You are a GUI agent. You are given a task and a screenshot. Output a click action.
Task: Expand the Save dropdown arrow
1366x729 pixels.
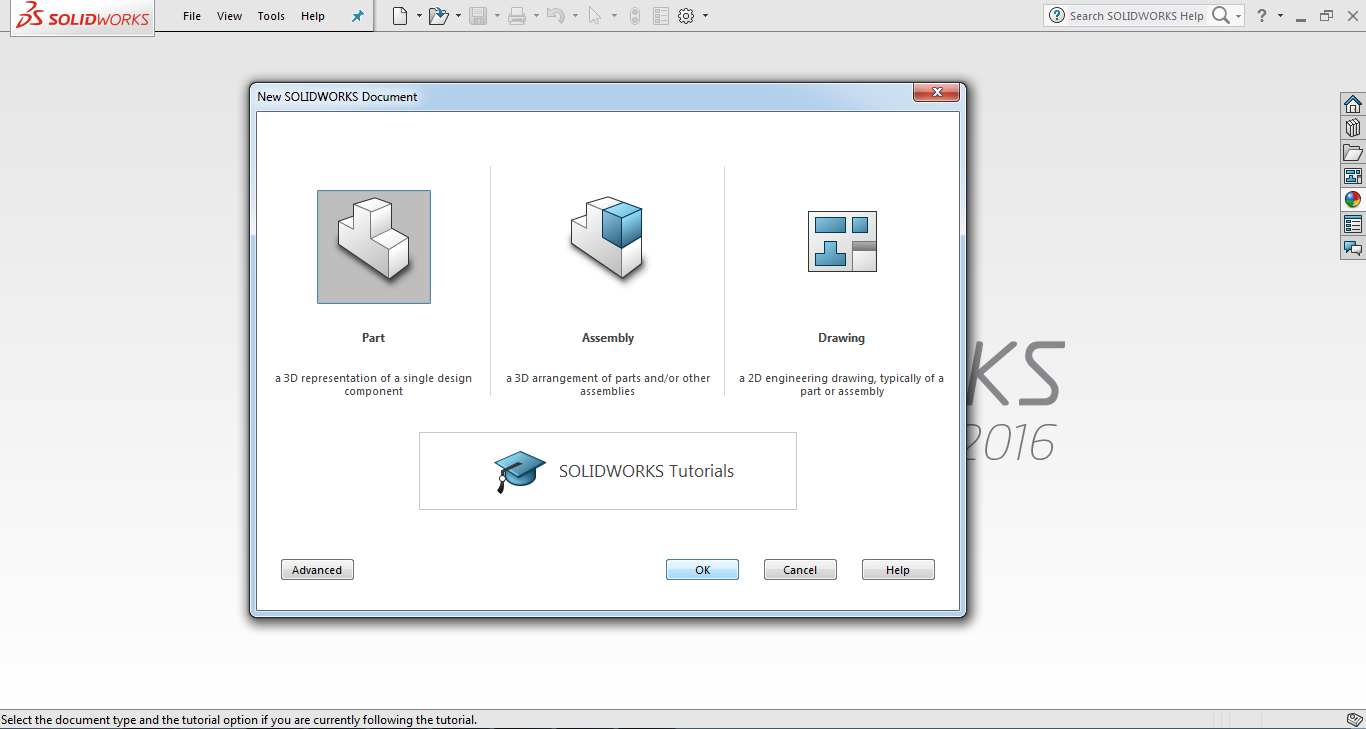[x=497, y=16]
